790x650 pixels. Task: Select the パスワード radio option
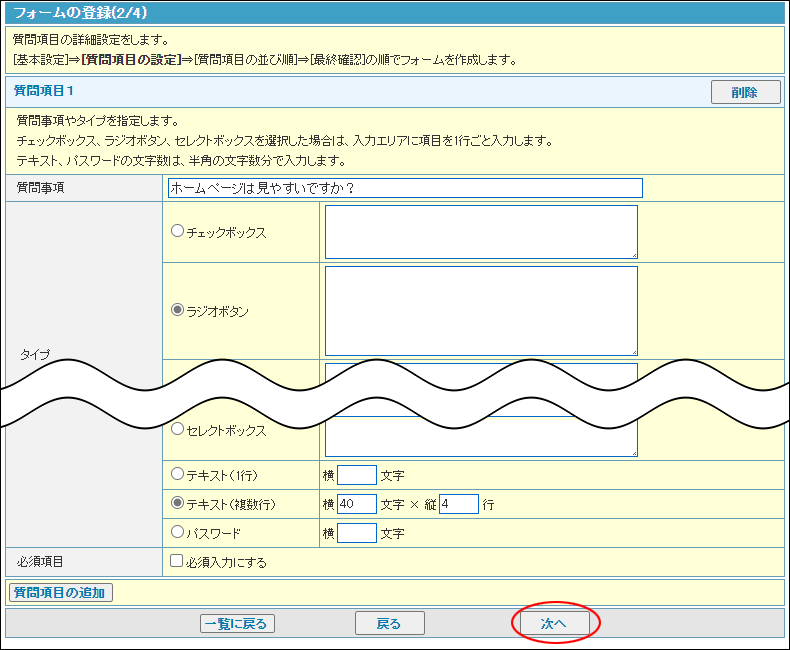(178, 532)
